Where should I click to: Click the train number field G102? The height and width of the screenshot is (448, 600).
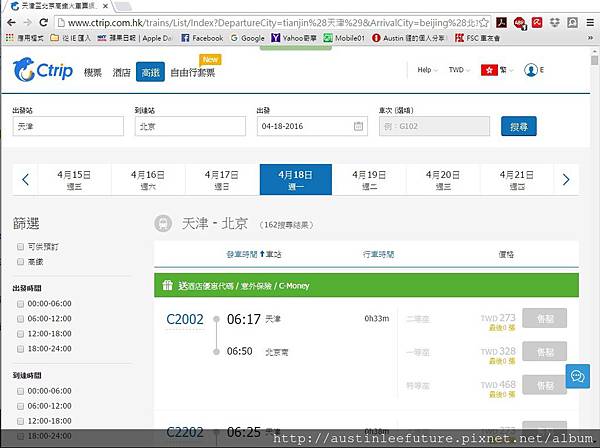pos(434,126)
